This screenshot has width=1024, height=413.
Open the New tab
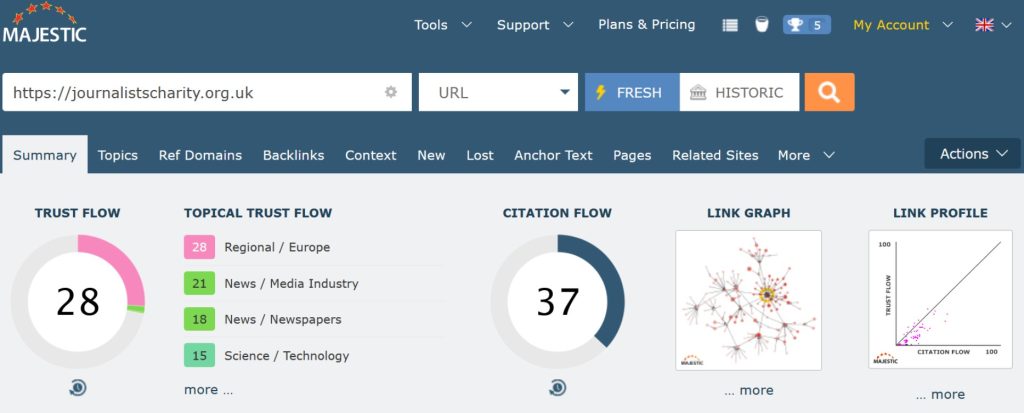pos(431,156)
